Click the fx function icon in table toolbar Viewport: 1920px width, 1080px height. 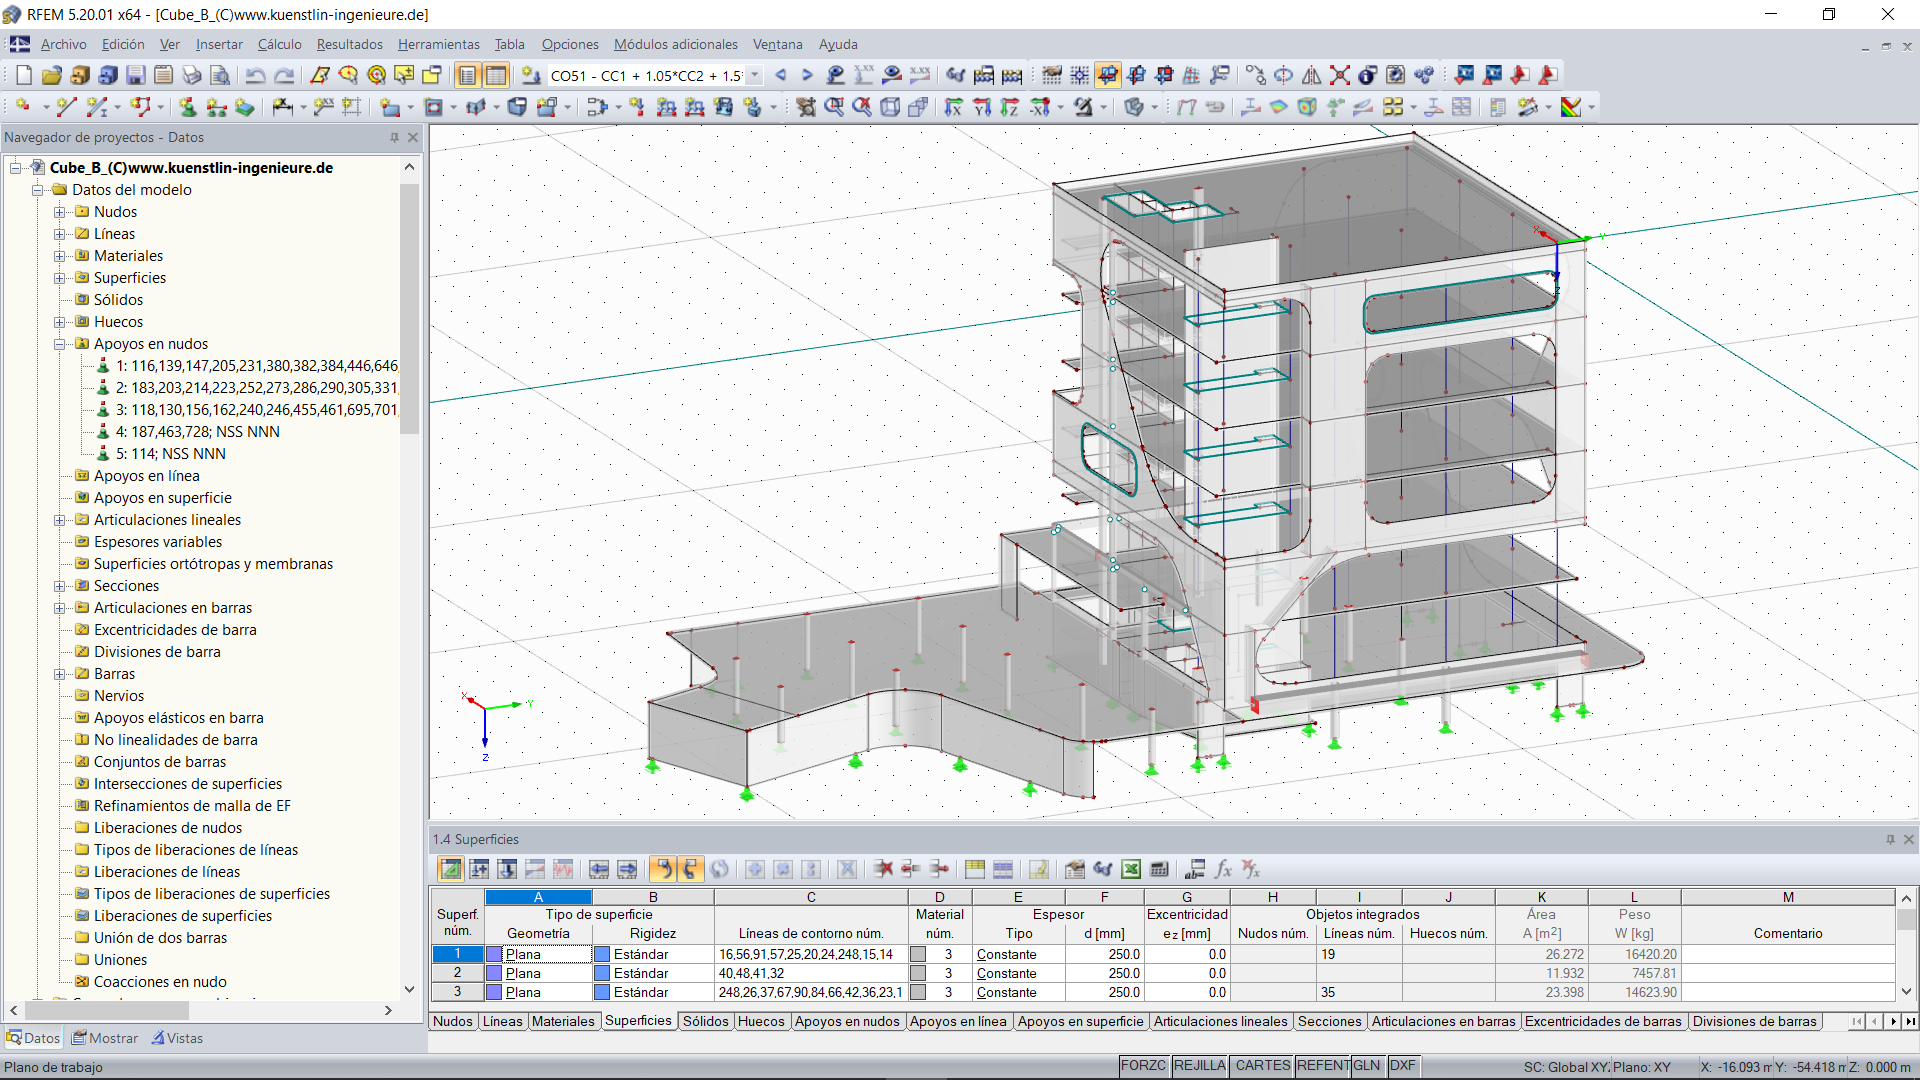tap(1222, 869)
